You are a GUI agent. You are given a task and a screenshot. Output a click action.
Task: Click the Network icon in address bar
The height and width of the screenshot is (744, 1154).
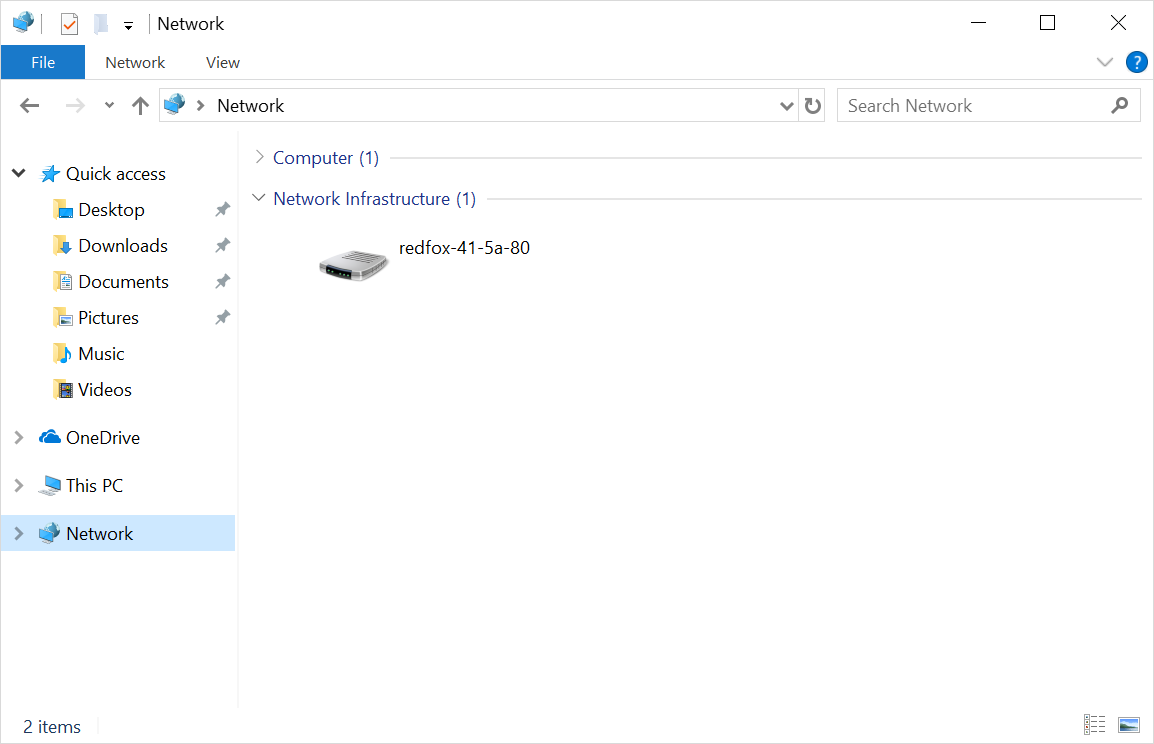tap(174, 104)
